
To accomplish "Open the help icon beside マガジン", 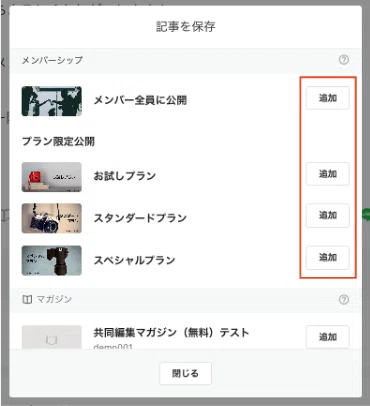I will point(344,299).
